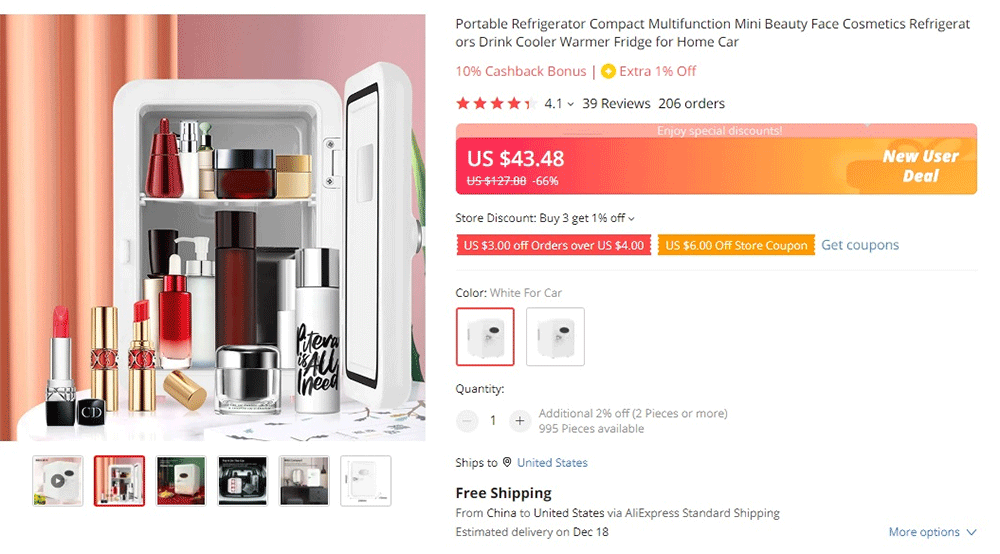The height and width of the screenshot is (554, 1000).
Task: Open the 39 Reviews link
Action: click(x=616, y=103)
